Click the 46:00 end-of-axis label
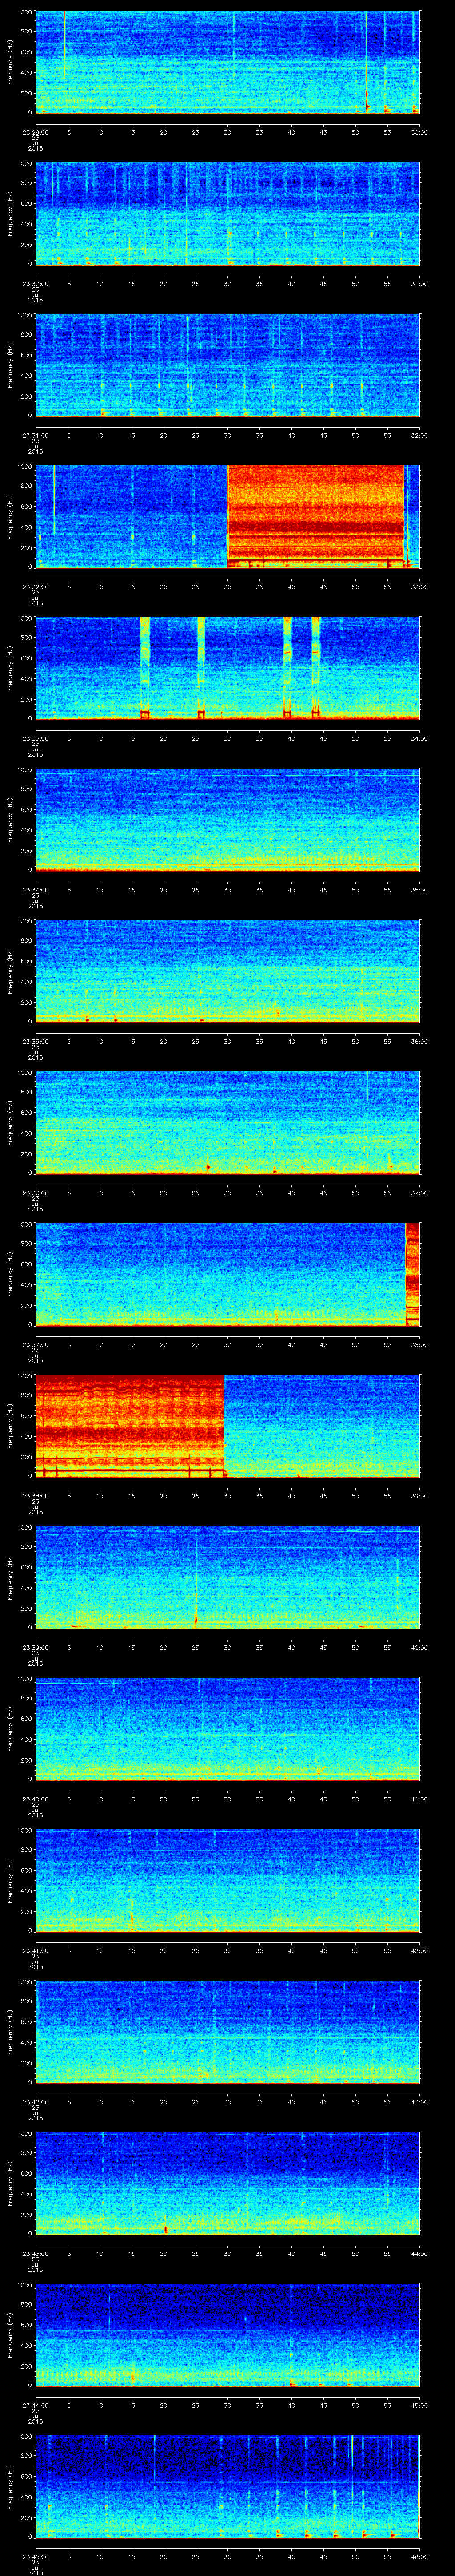The height and width of the screenshot is (2576, 455). click(x=420, y=2556)
